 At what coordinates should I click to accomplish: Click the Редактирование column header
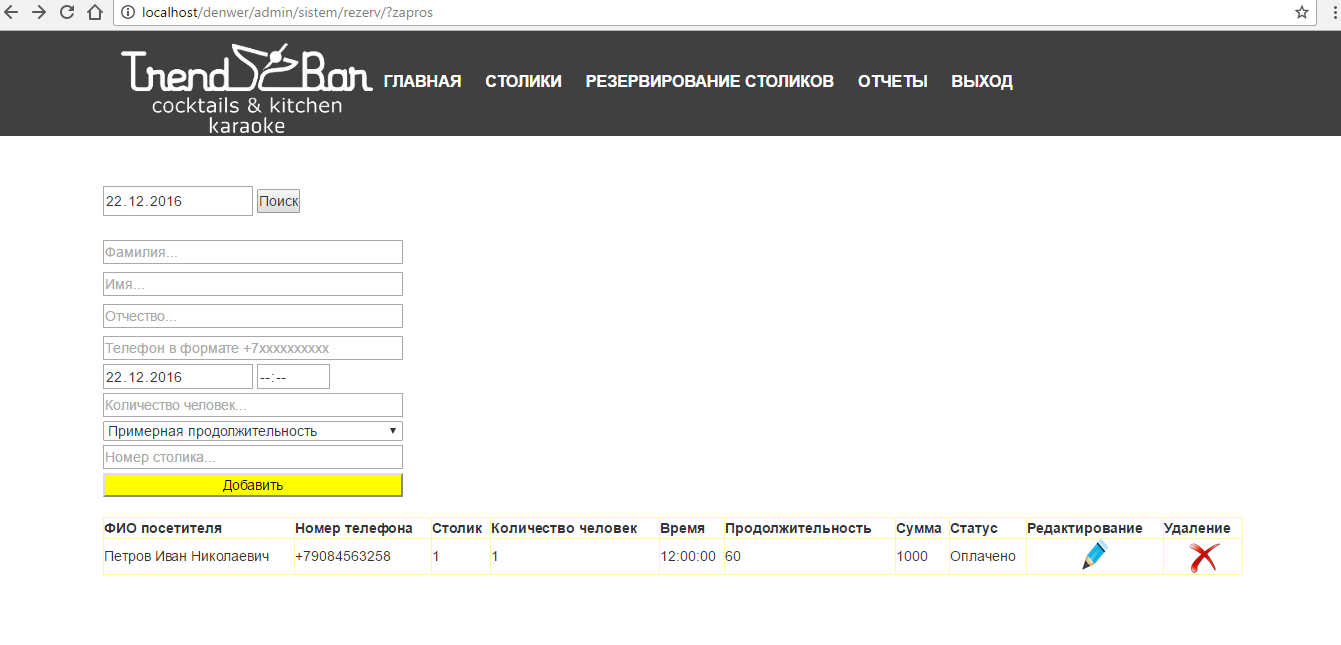[1085, 528]
